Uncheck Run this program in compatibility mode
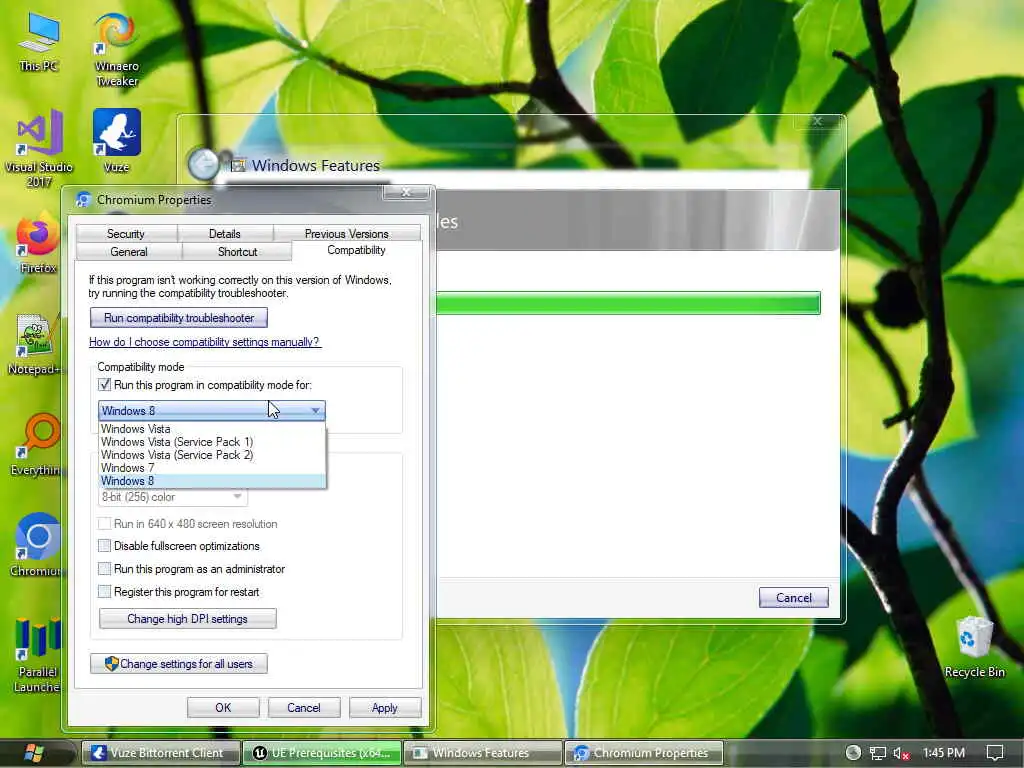This screenshot has width=1024, height=768. 104,385
